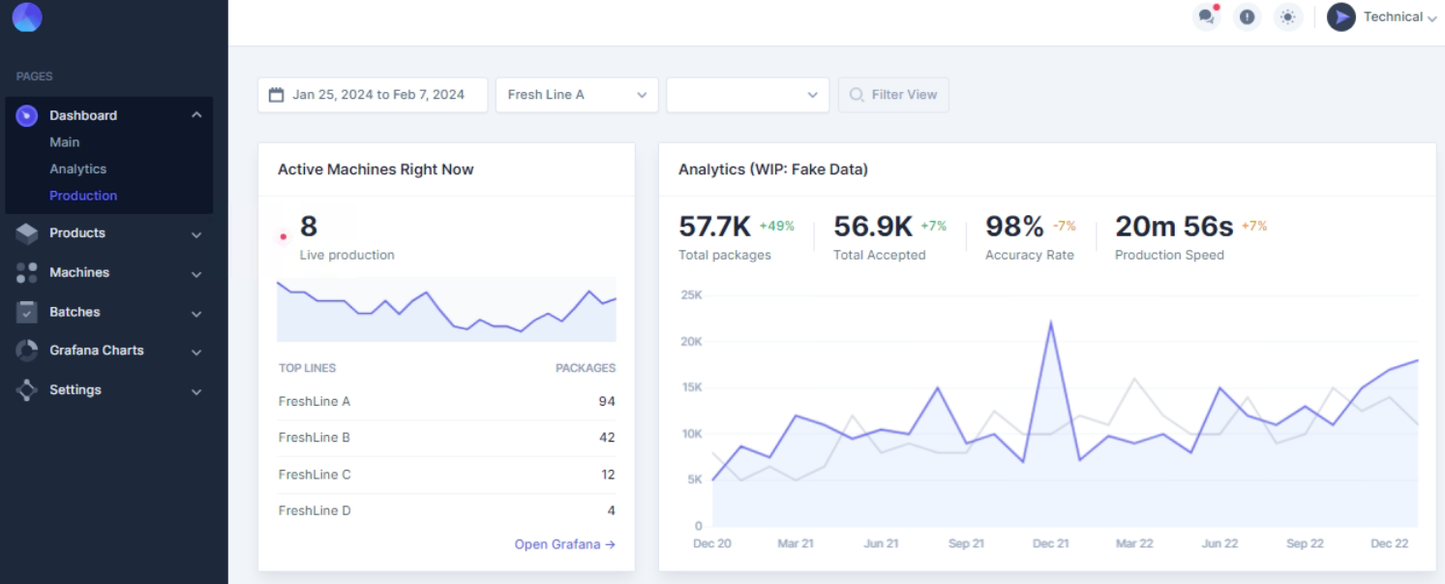Click the Settings sidebar icon

click(27, 390)
